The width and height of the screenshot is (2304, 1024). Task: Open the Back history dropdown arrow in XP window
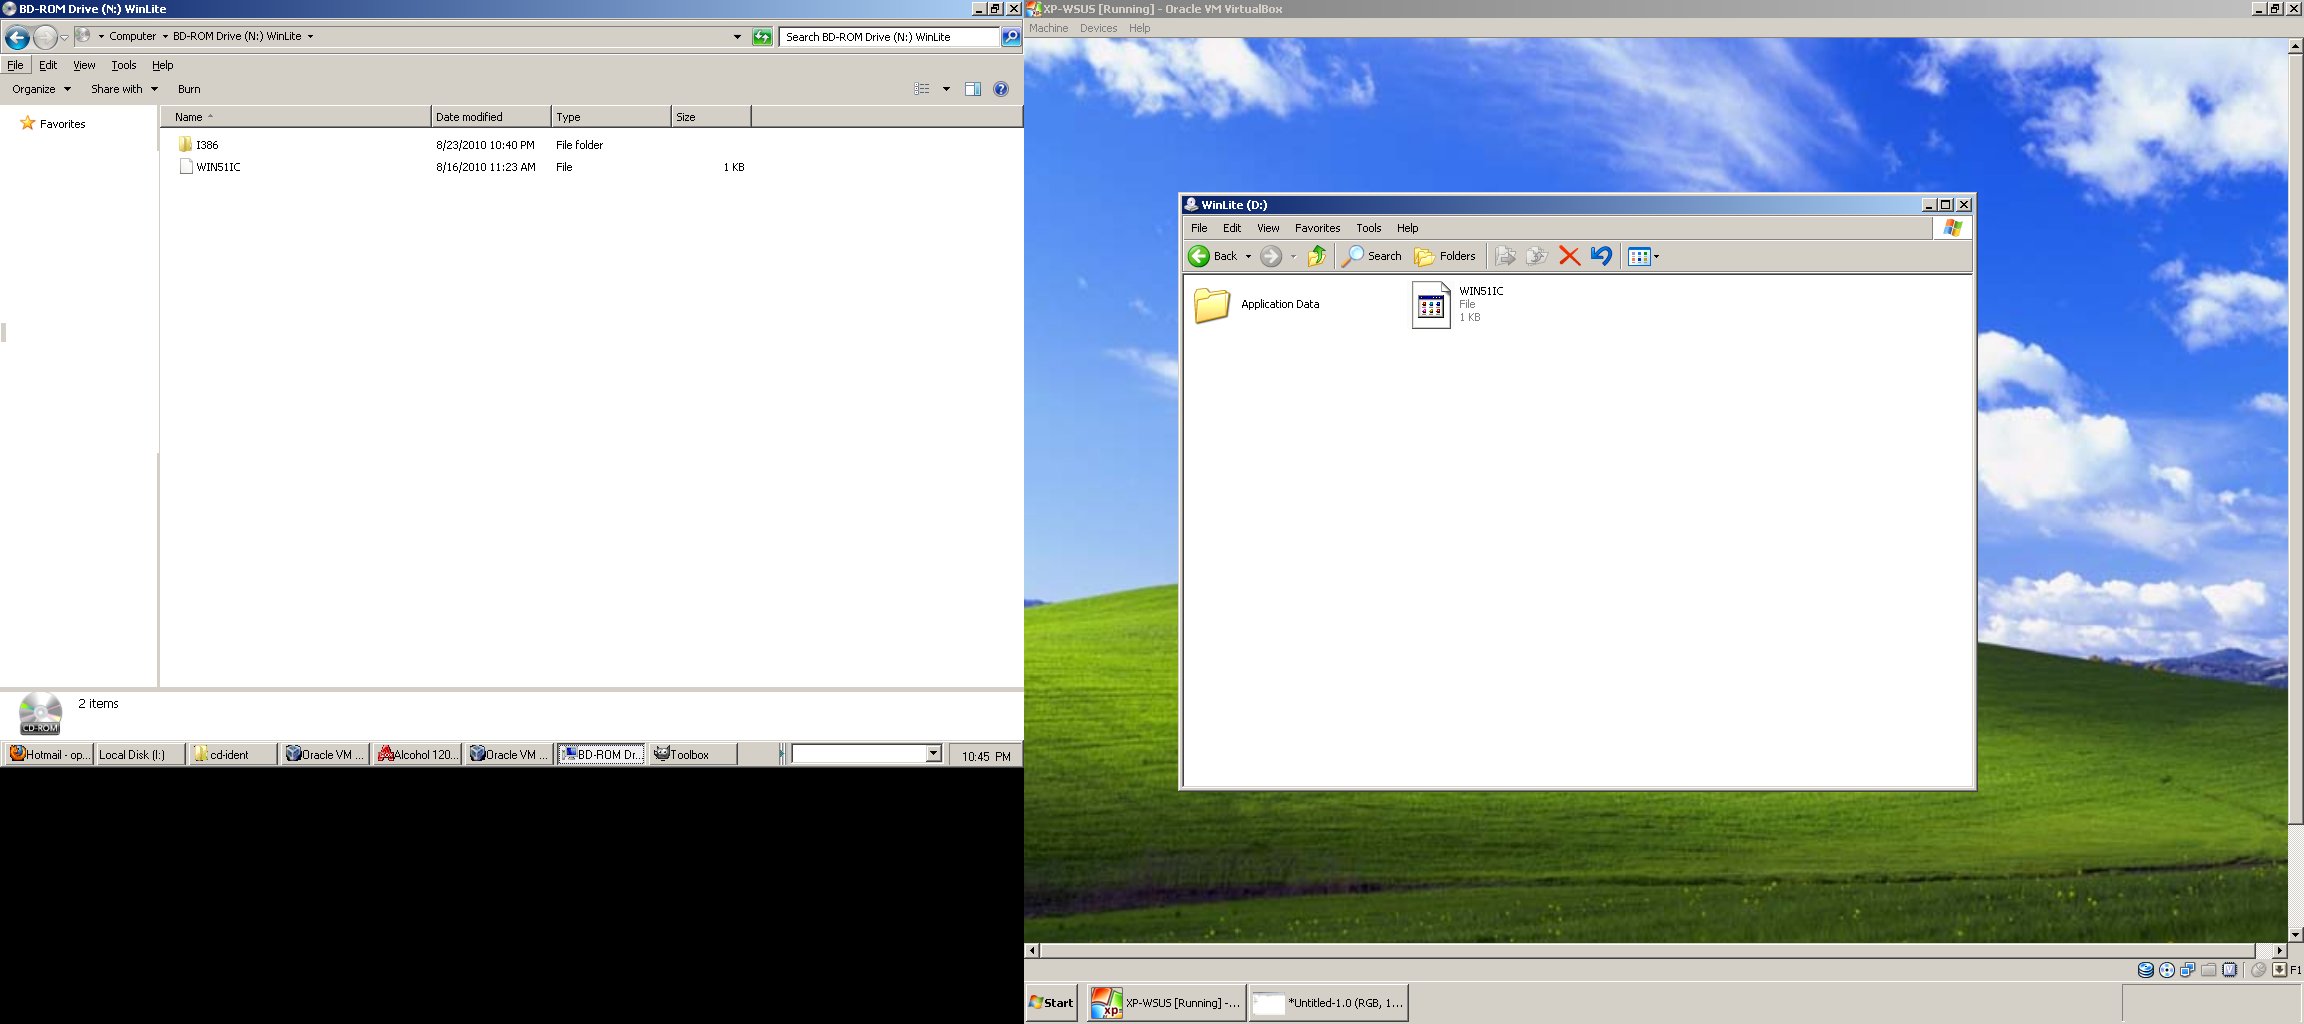1248,256
